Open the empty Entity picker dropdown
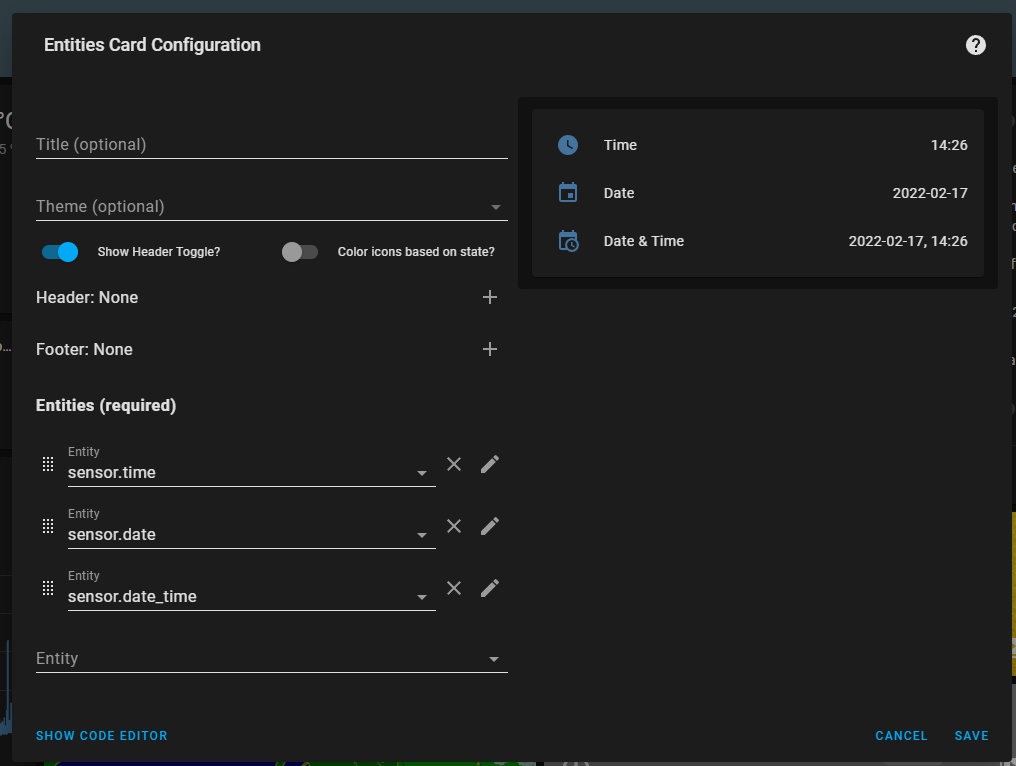This screenshot has width=1016, height=766. pyautogui.click(x=494, y=659)
